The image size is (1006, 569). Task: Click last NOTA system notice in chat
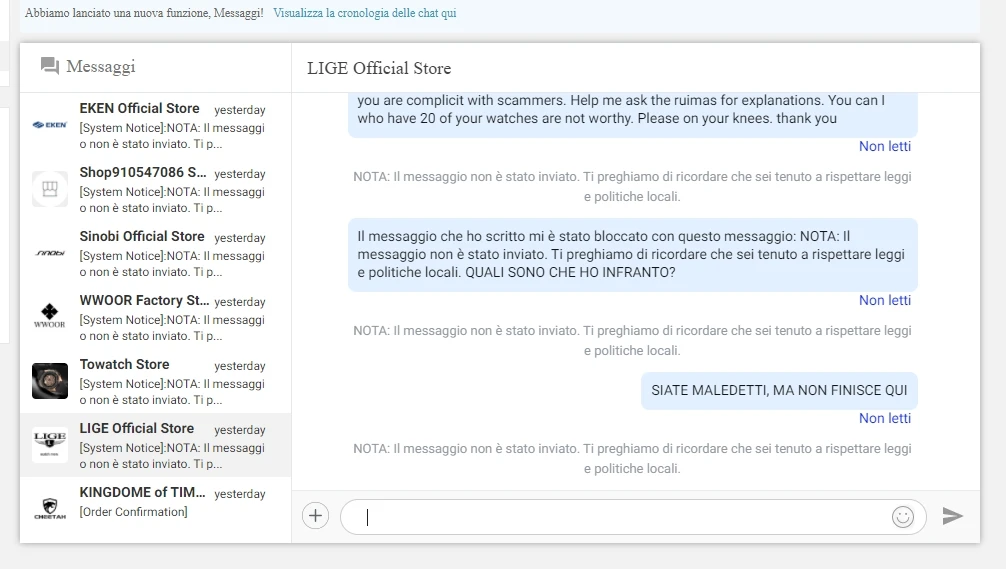coord(632,459)
